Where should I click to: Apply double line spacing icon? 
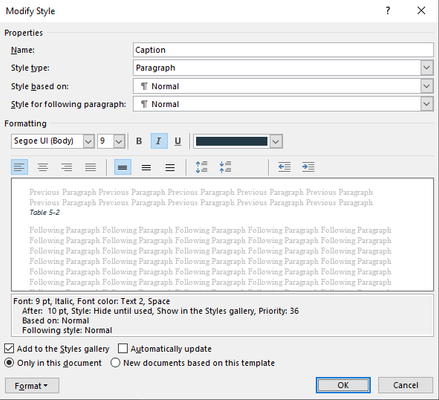(x=170, y=167)
